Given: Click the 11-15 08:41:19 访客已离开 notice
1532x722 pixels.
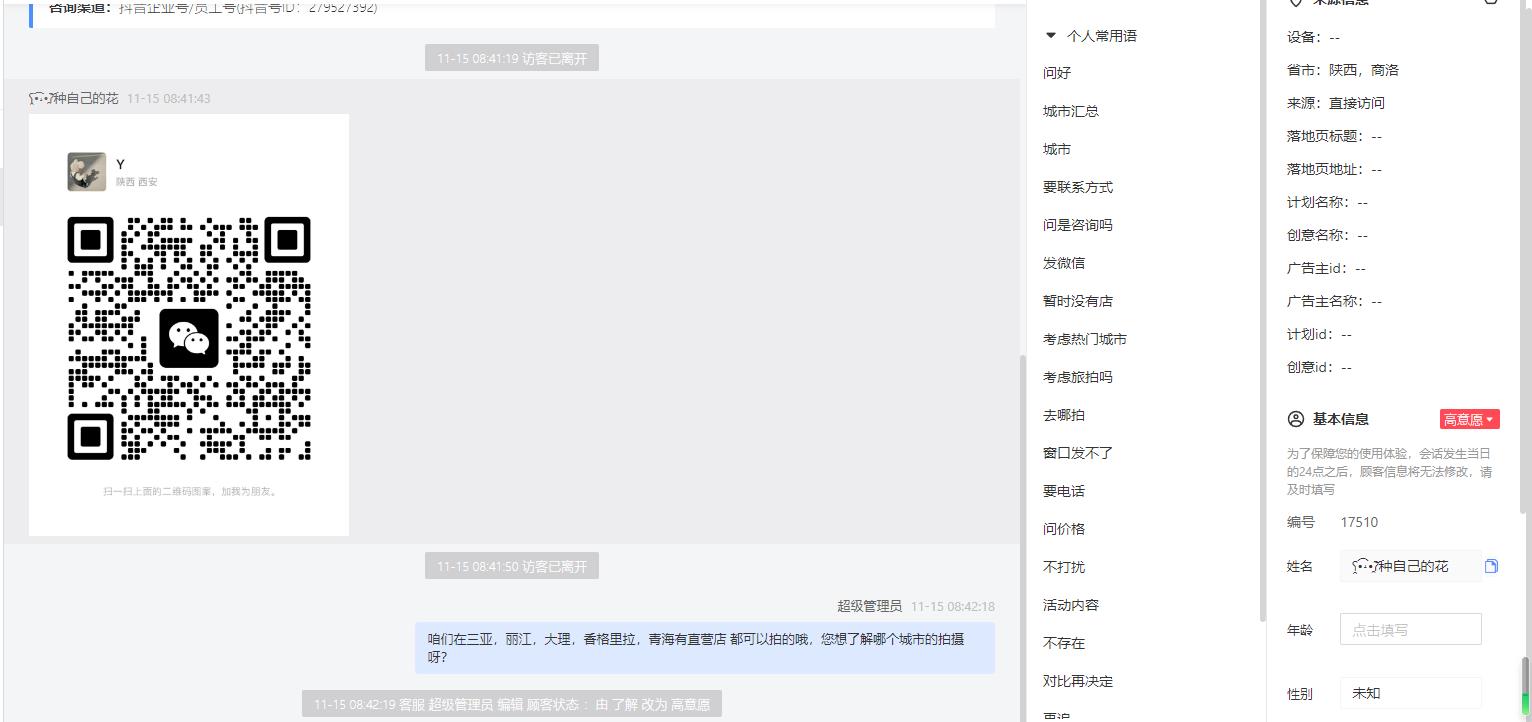Looking at the screenshot, I should click(512, 58).
